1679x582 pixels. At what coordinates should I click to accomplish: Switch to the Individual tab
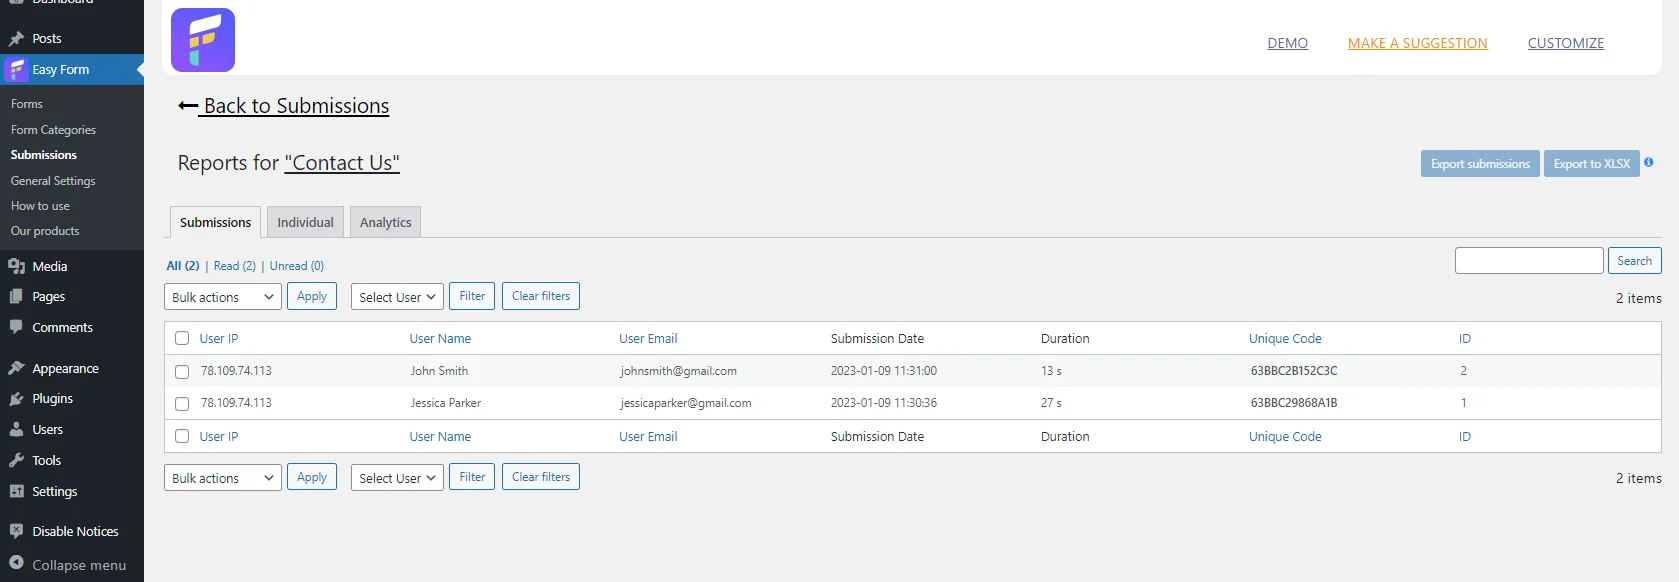click(305, 222)
